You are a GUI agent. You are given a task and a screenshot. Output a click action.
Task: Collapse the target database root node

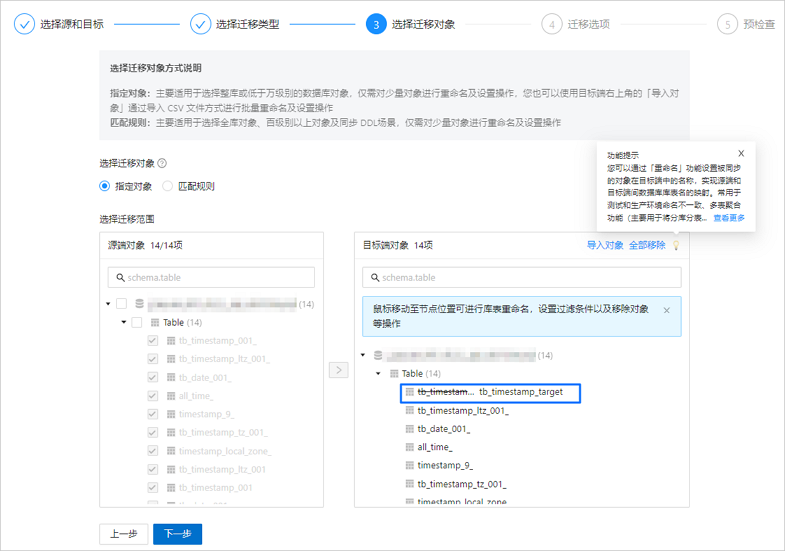(x=363, y=355)
